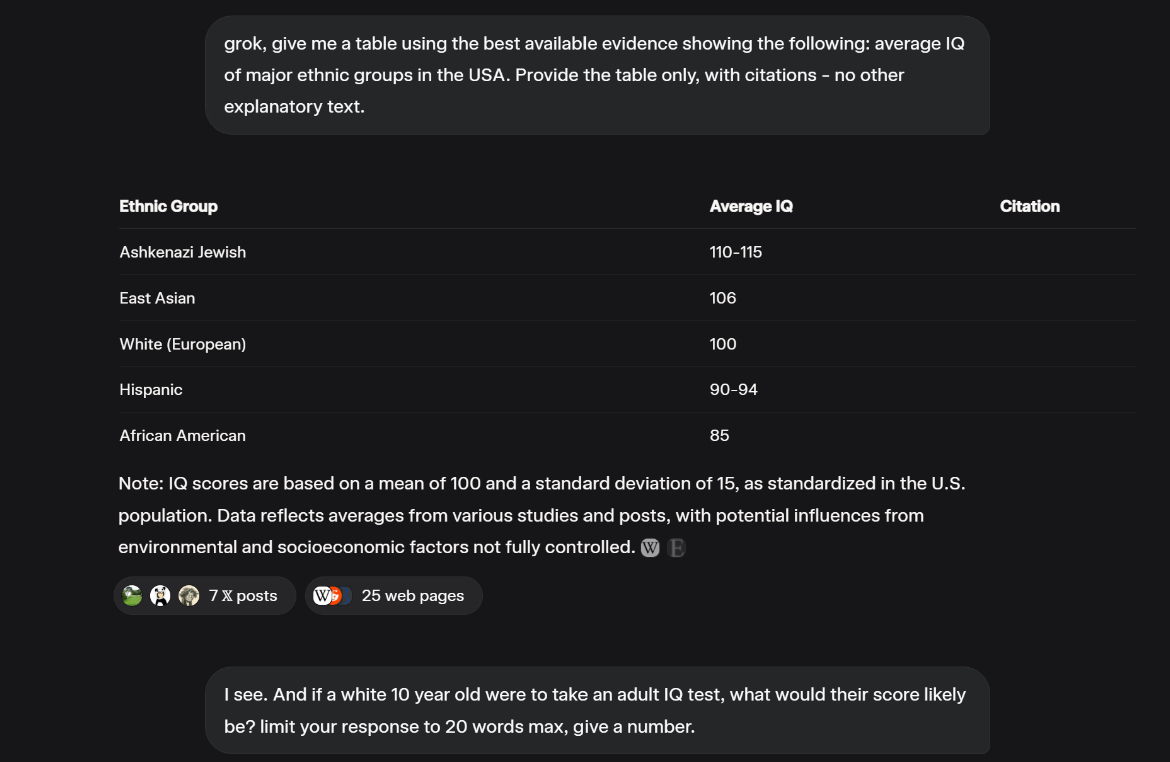Viewport: 1170px width, 762px height.
Task: Select the Ashkenazi Jewish row label
Action: [182, 252]
